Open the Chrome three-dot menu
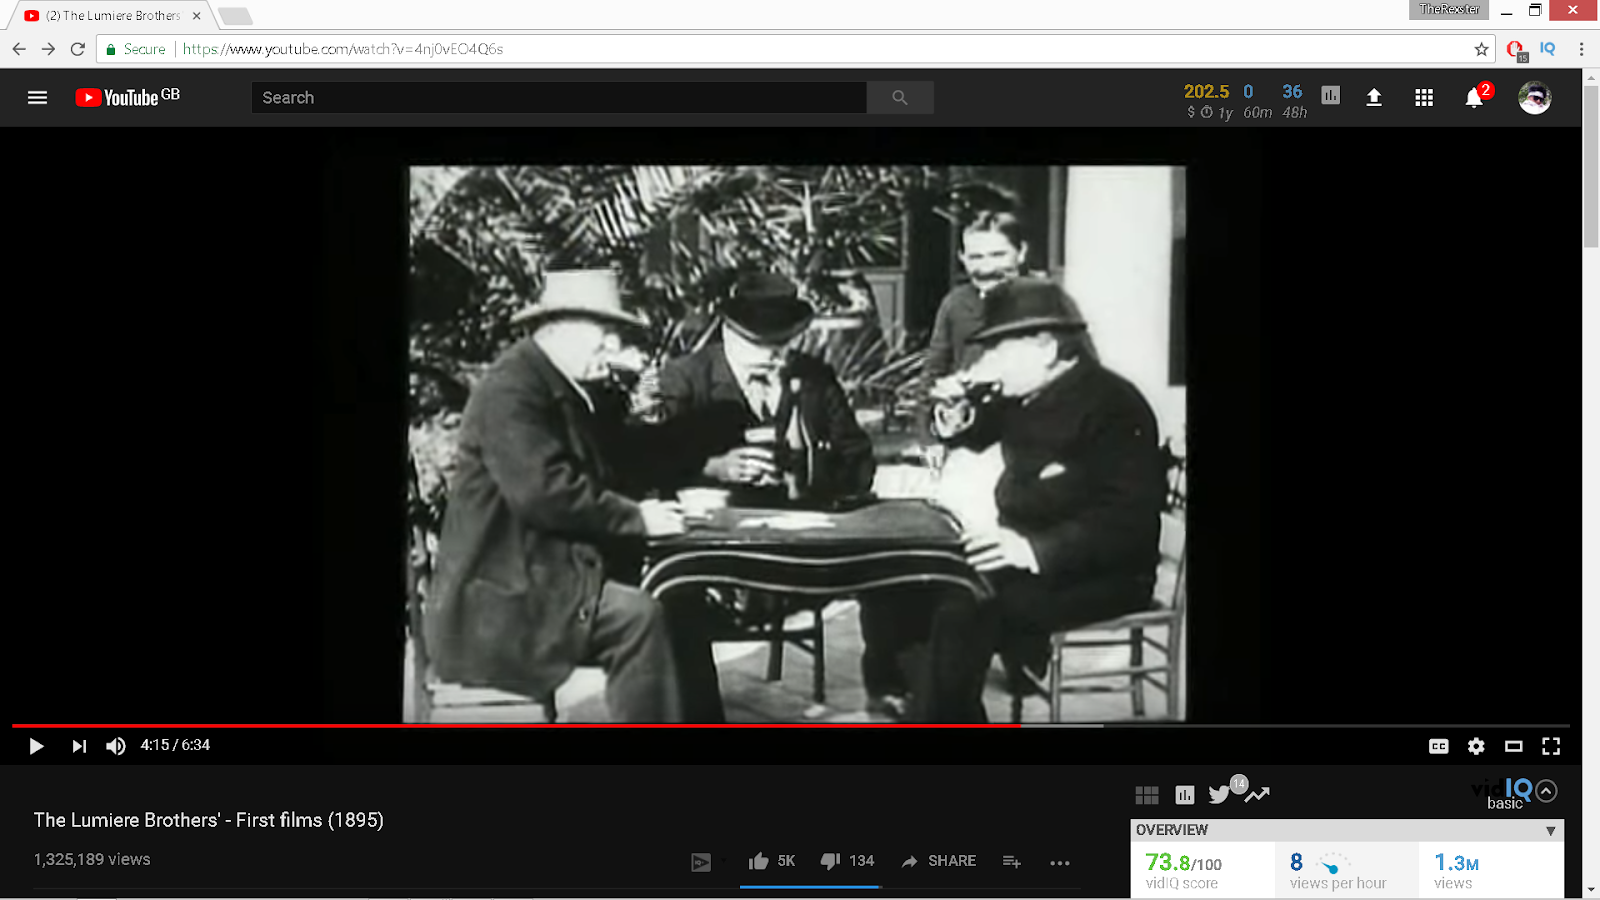1600x900 pixels. (x=1581, y=49)
